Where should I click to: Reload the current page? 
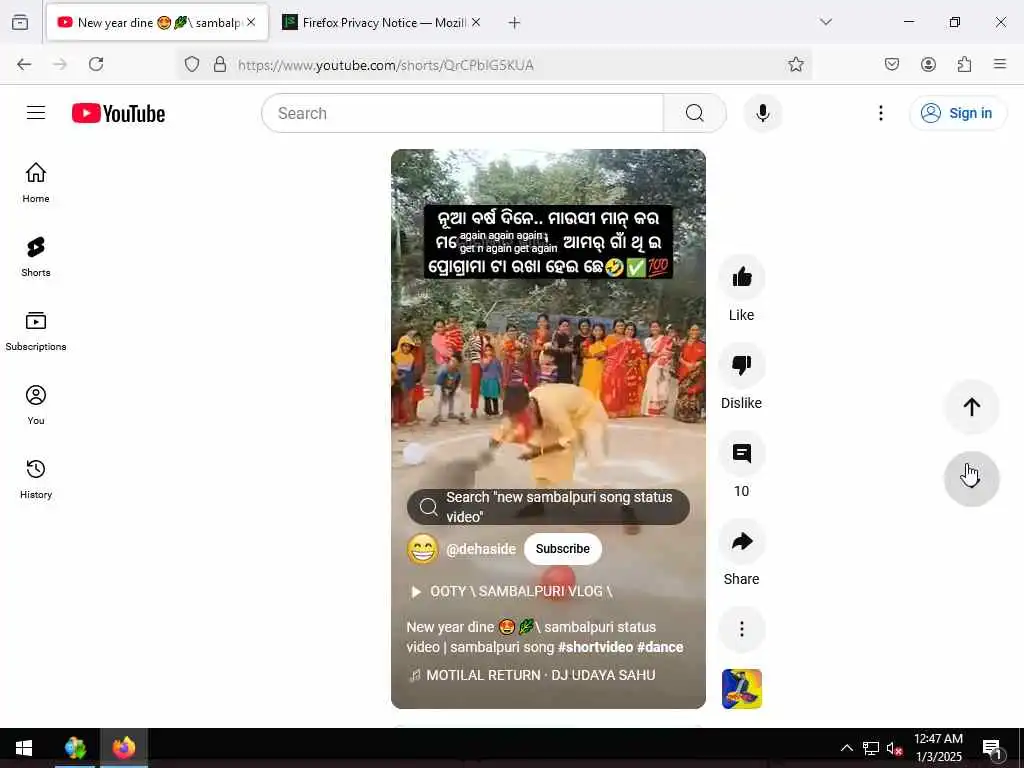(x=96, y=64)
